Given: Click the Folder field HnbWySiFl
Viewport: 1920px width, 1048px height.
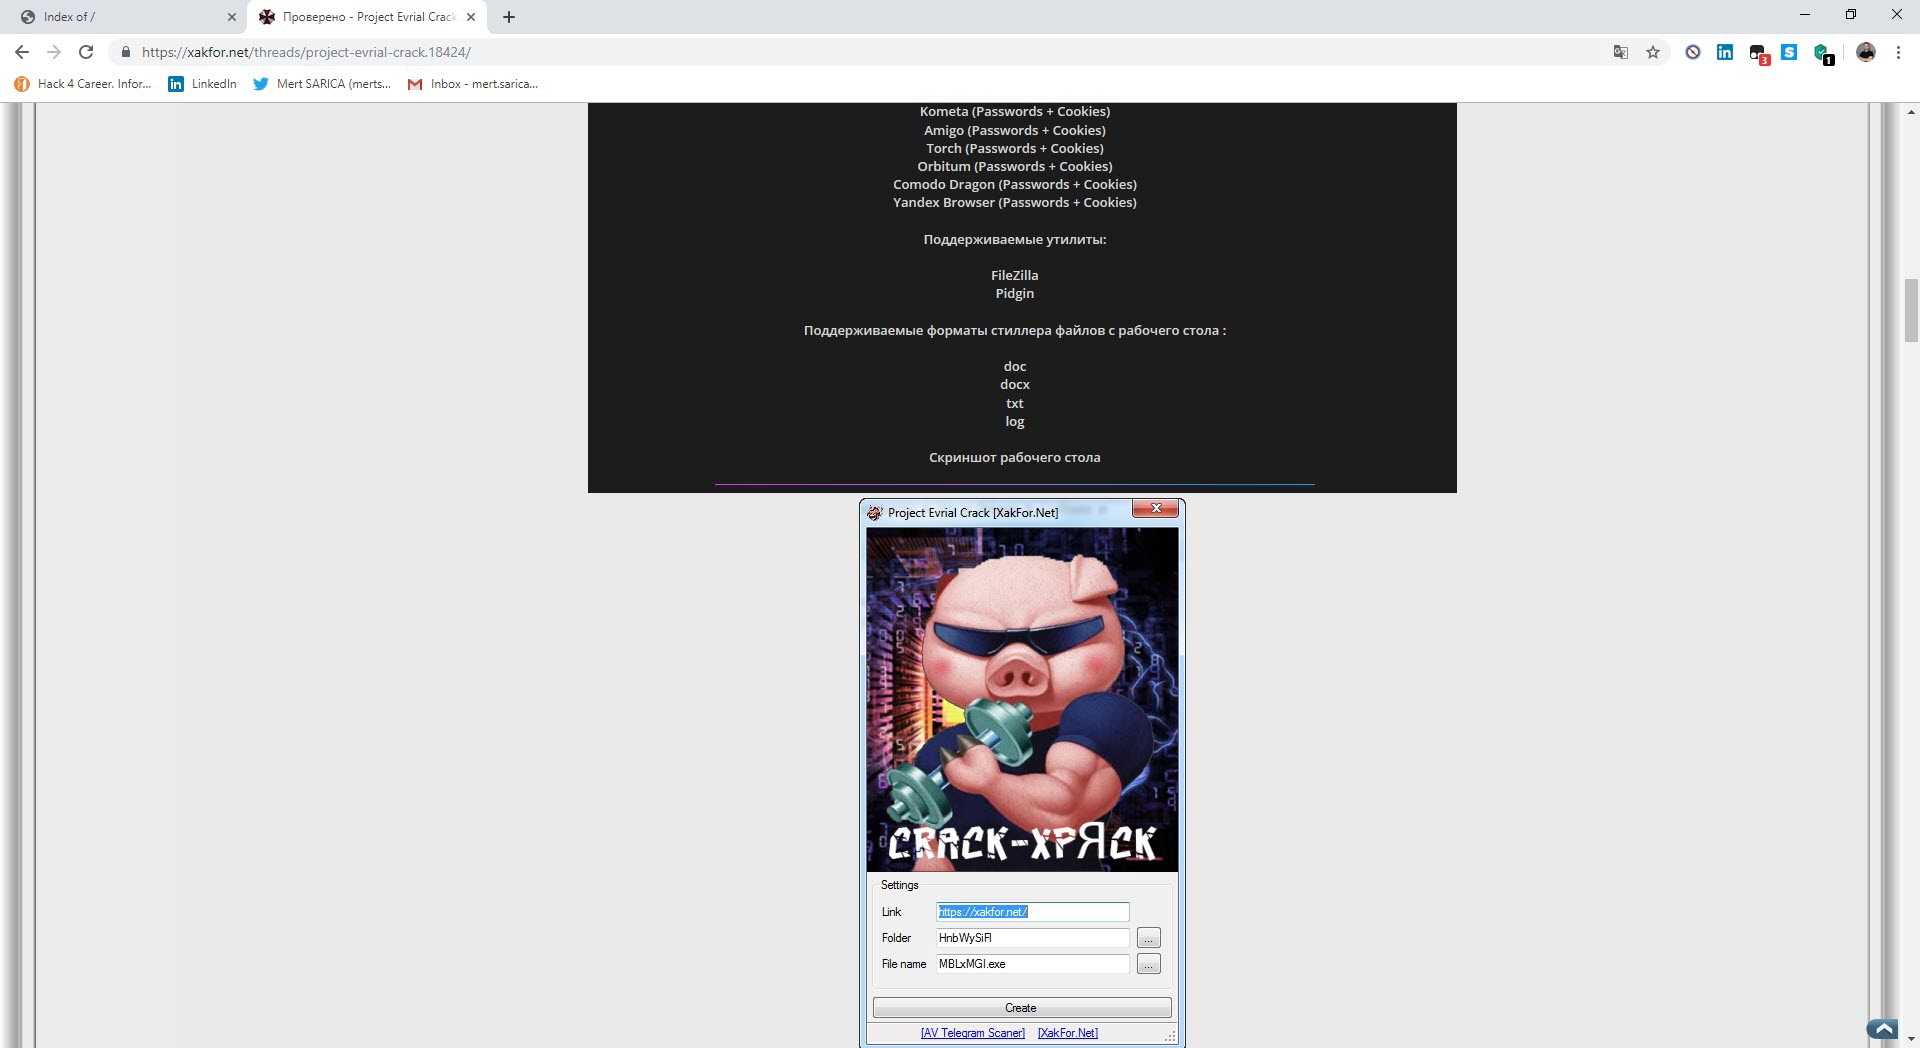Looking at the screenshot, I should point(1032,938).
